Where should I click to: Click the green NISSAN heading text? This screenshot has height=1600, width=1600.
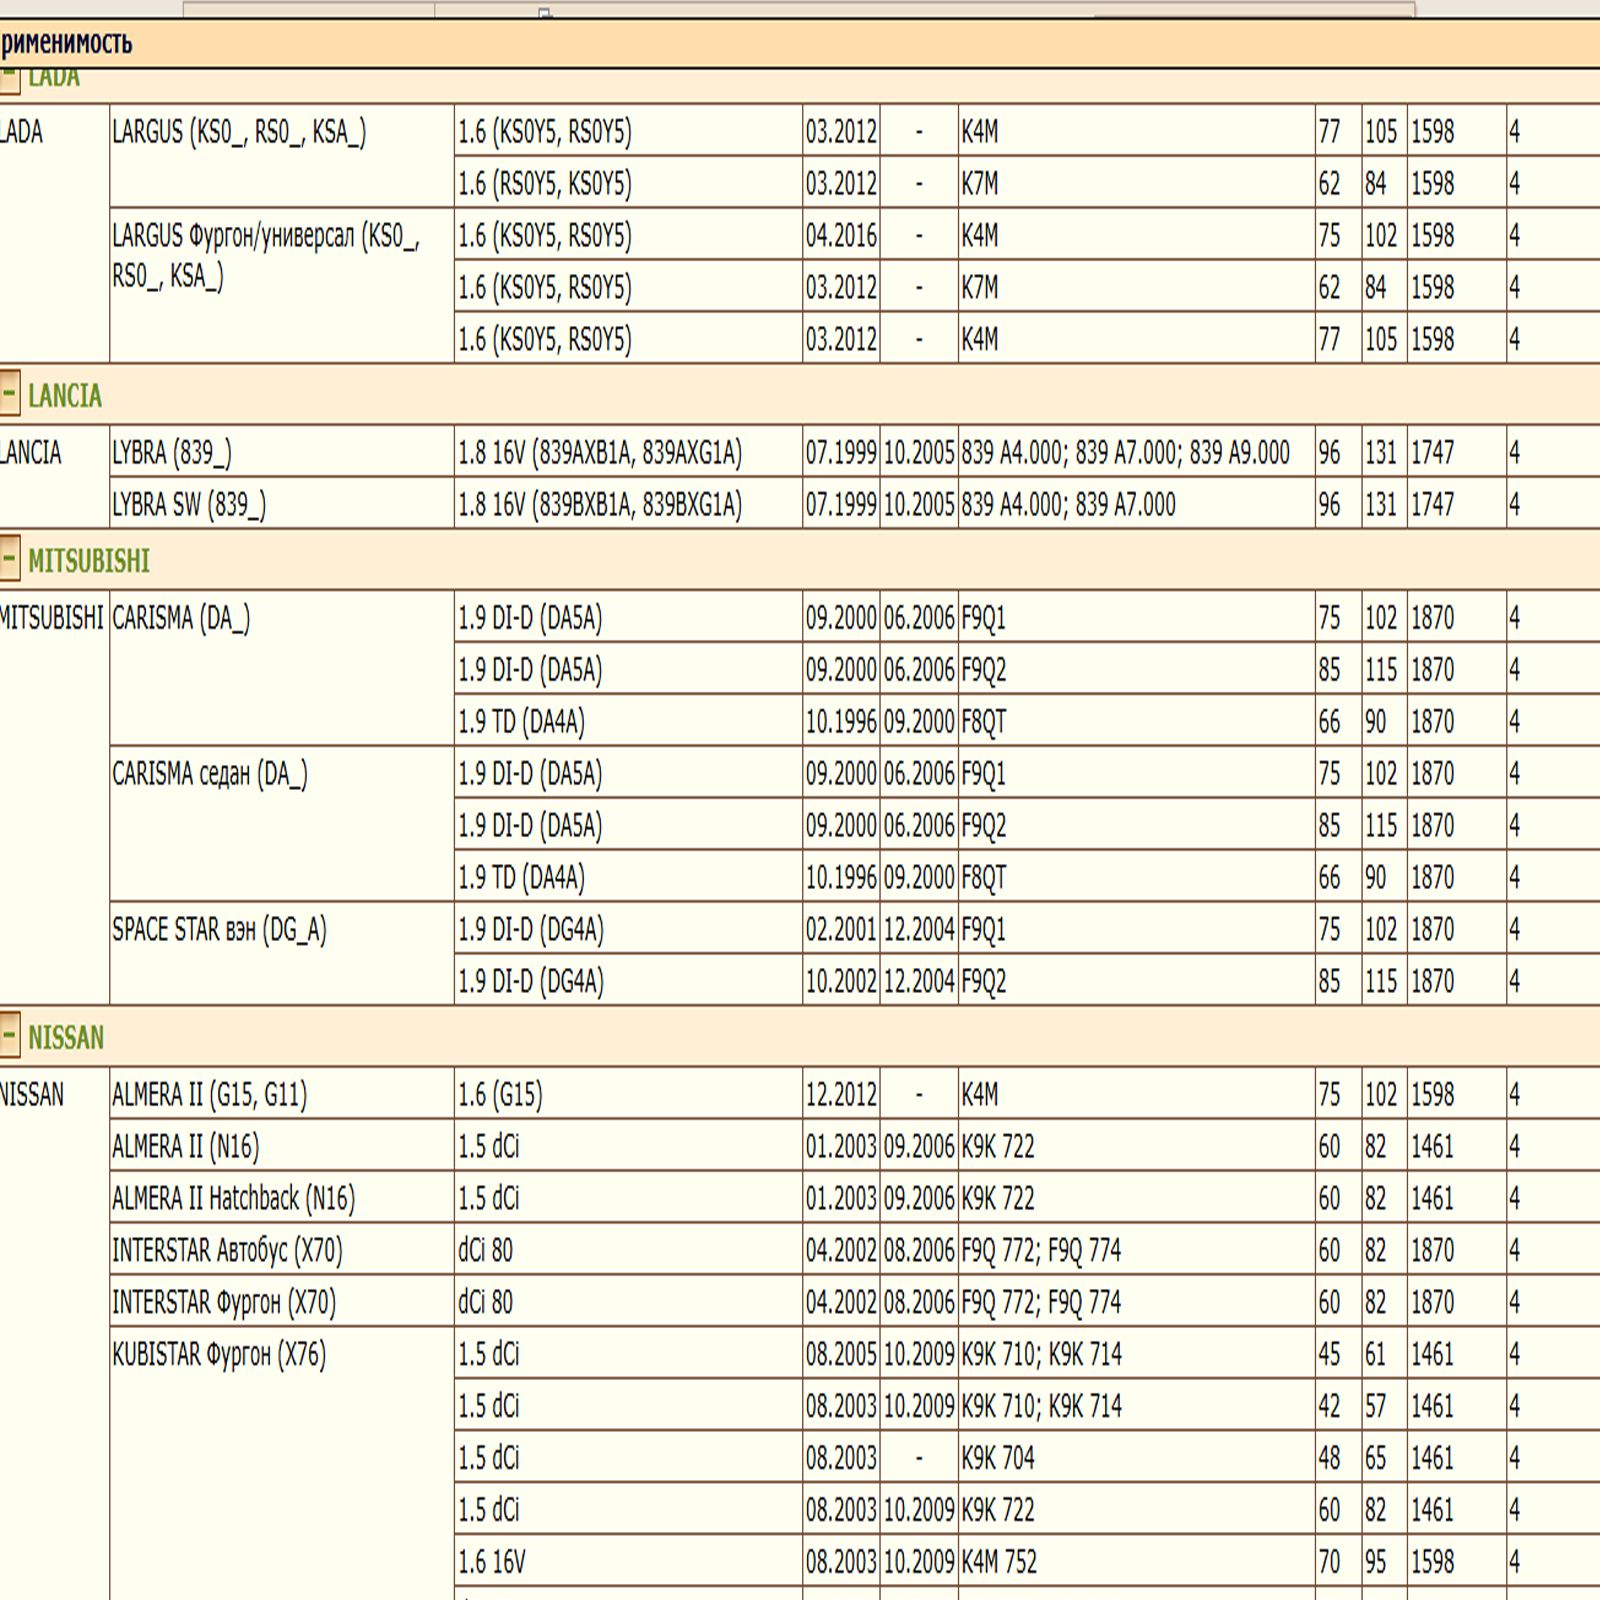pyautogui.click(x=66, y=1037)
